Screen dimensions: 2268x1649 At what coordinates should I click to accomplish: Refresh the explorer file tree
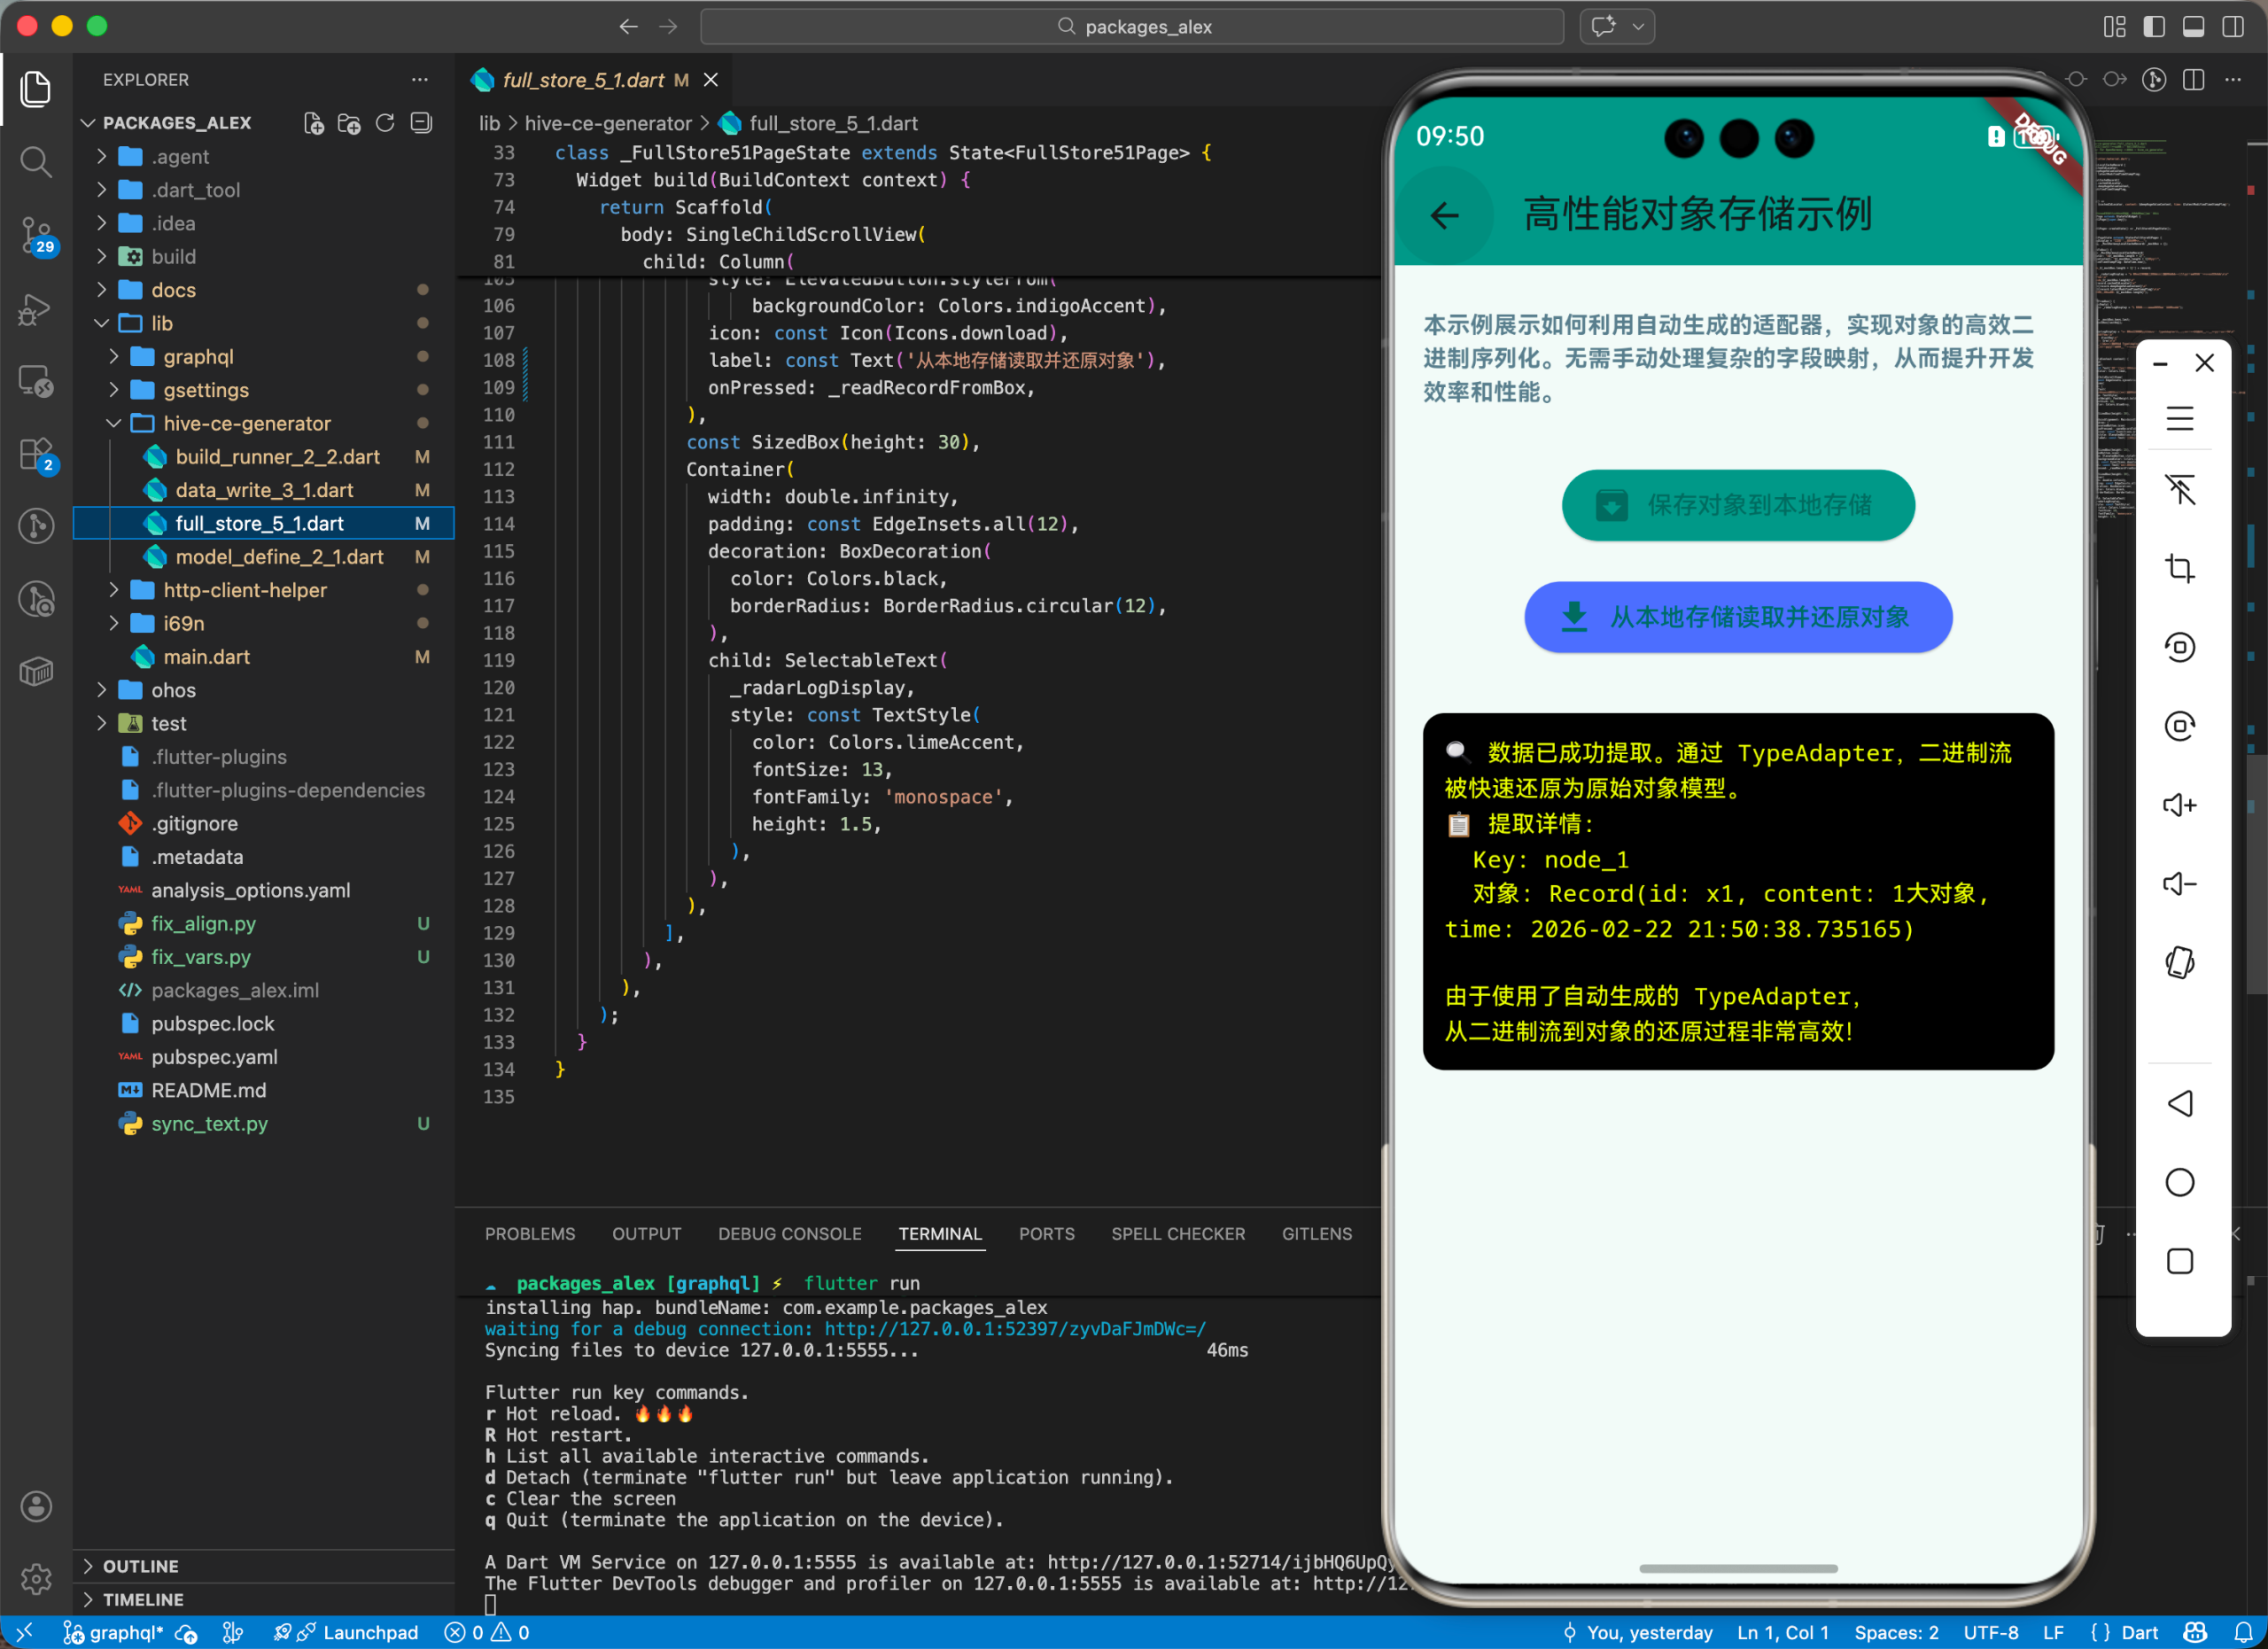(x=385, y=123)
